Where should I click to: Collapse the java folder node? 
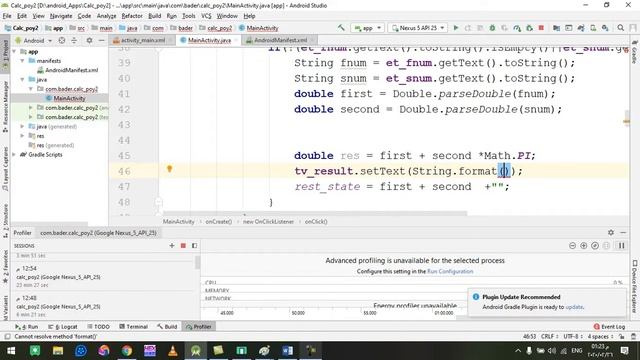pos(22,80)
